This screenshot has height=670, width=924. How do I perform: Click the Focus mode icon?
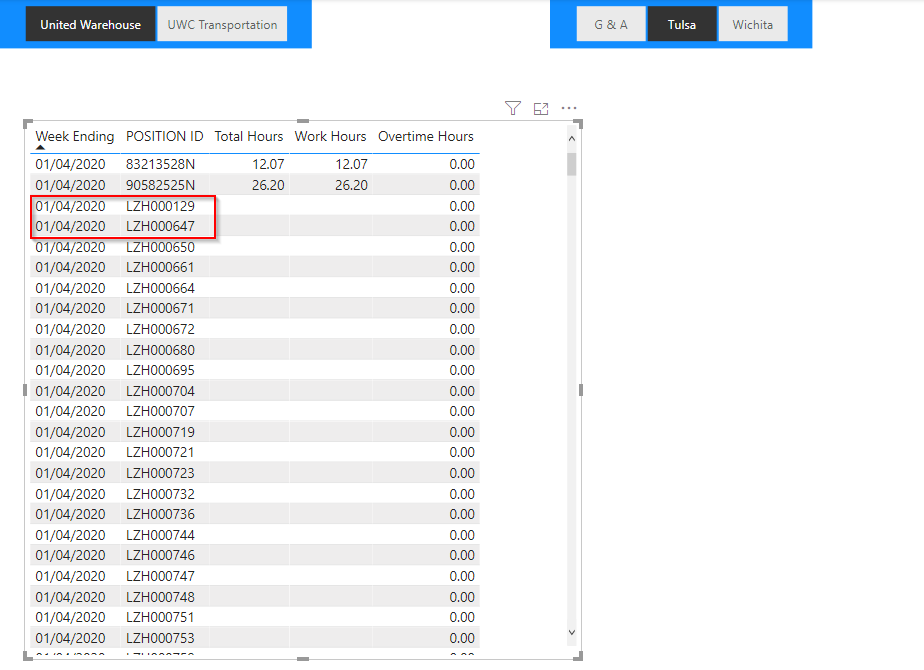click(541, 108)
